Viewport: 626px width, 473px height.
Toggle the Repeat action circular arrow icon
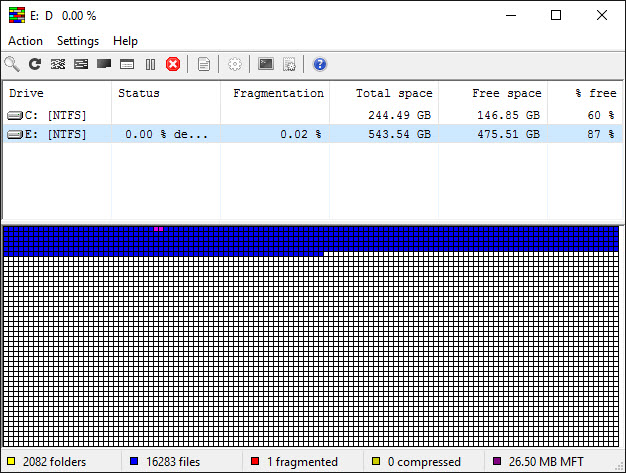tap(35, 64)
